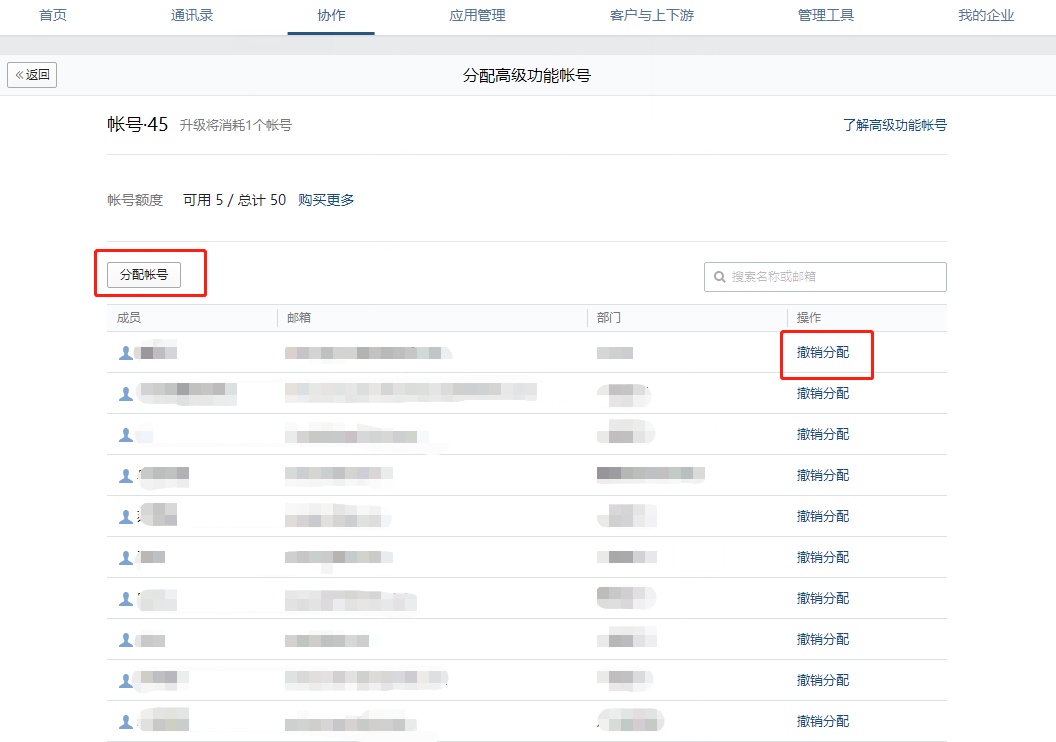The height and width of the screenshot is (742, 1056).
Task: Open the 了解高级功能帐号 link
Action: [894, 125]
